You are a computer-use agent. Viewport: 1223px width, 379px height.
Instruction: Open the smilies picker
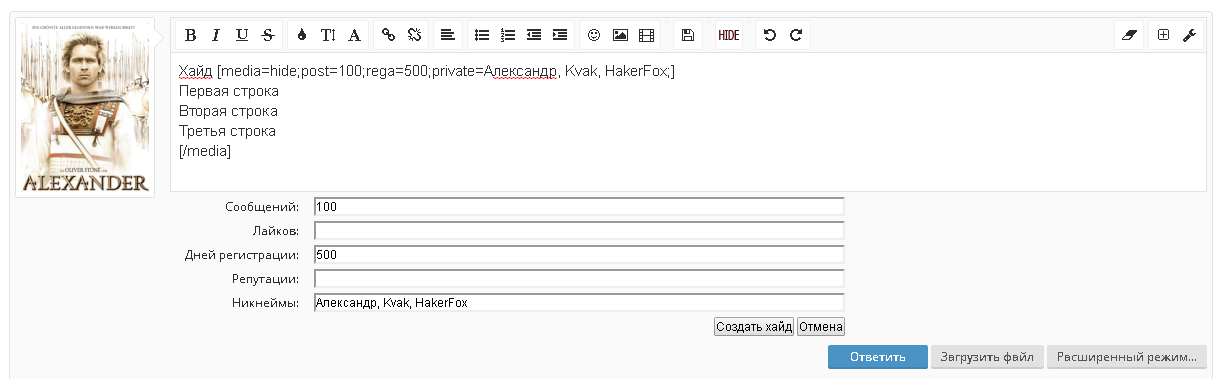(594, 35)
